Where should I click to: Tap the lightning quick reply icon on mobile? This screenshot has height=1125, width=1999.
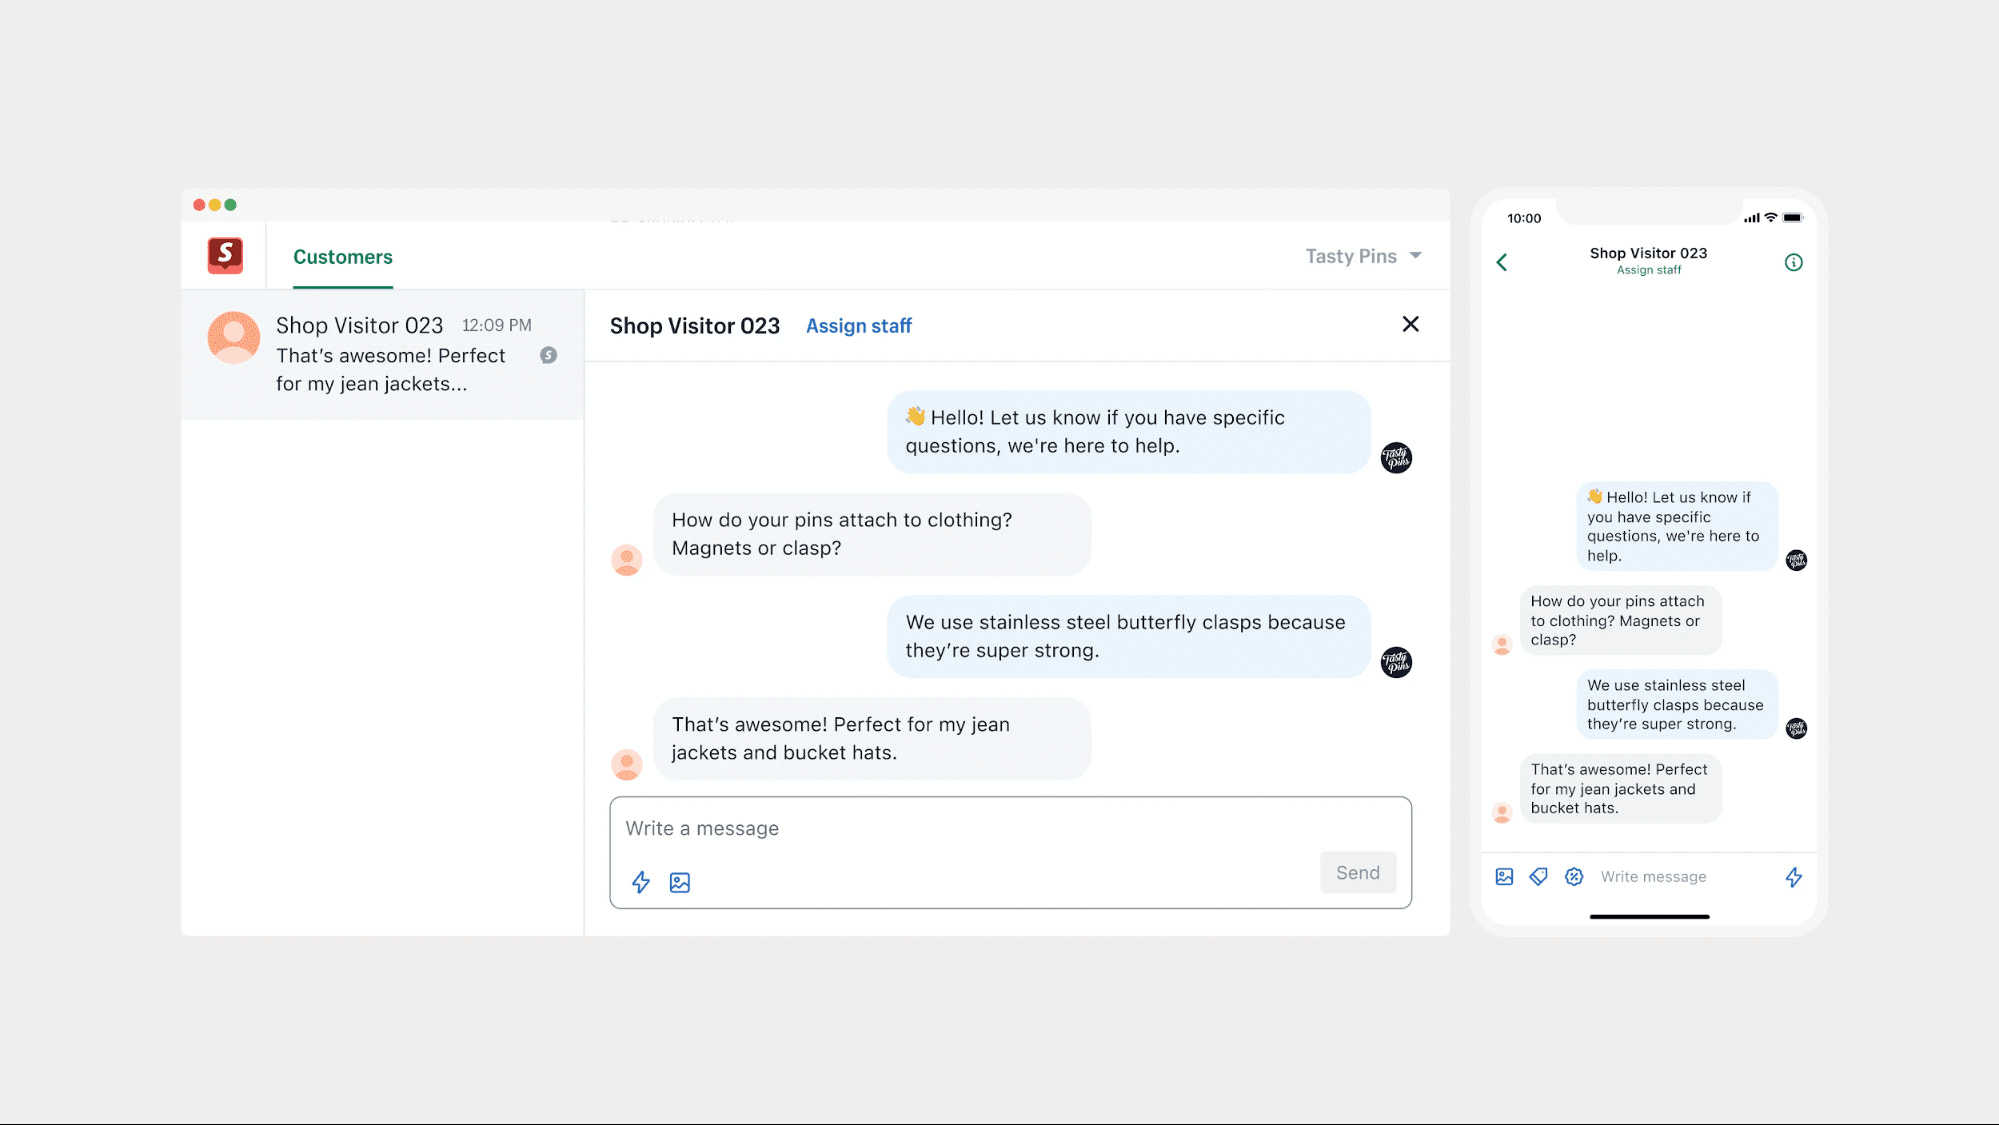click(1793, 877)
